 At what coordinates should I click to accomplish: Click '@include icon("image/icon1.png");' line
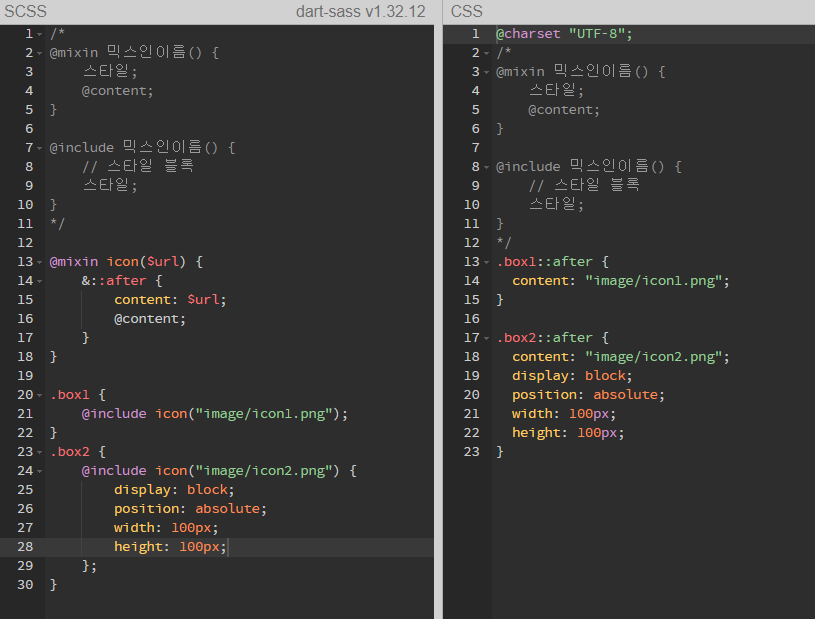tap(215, 414)
